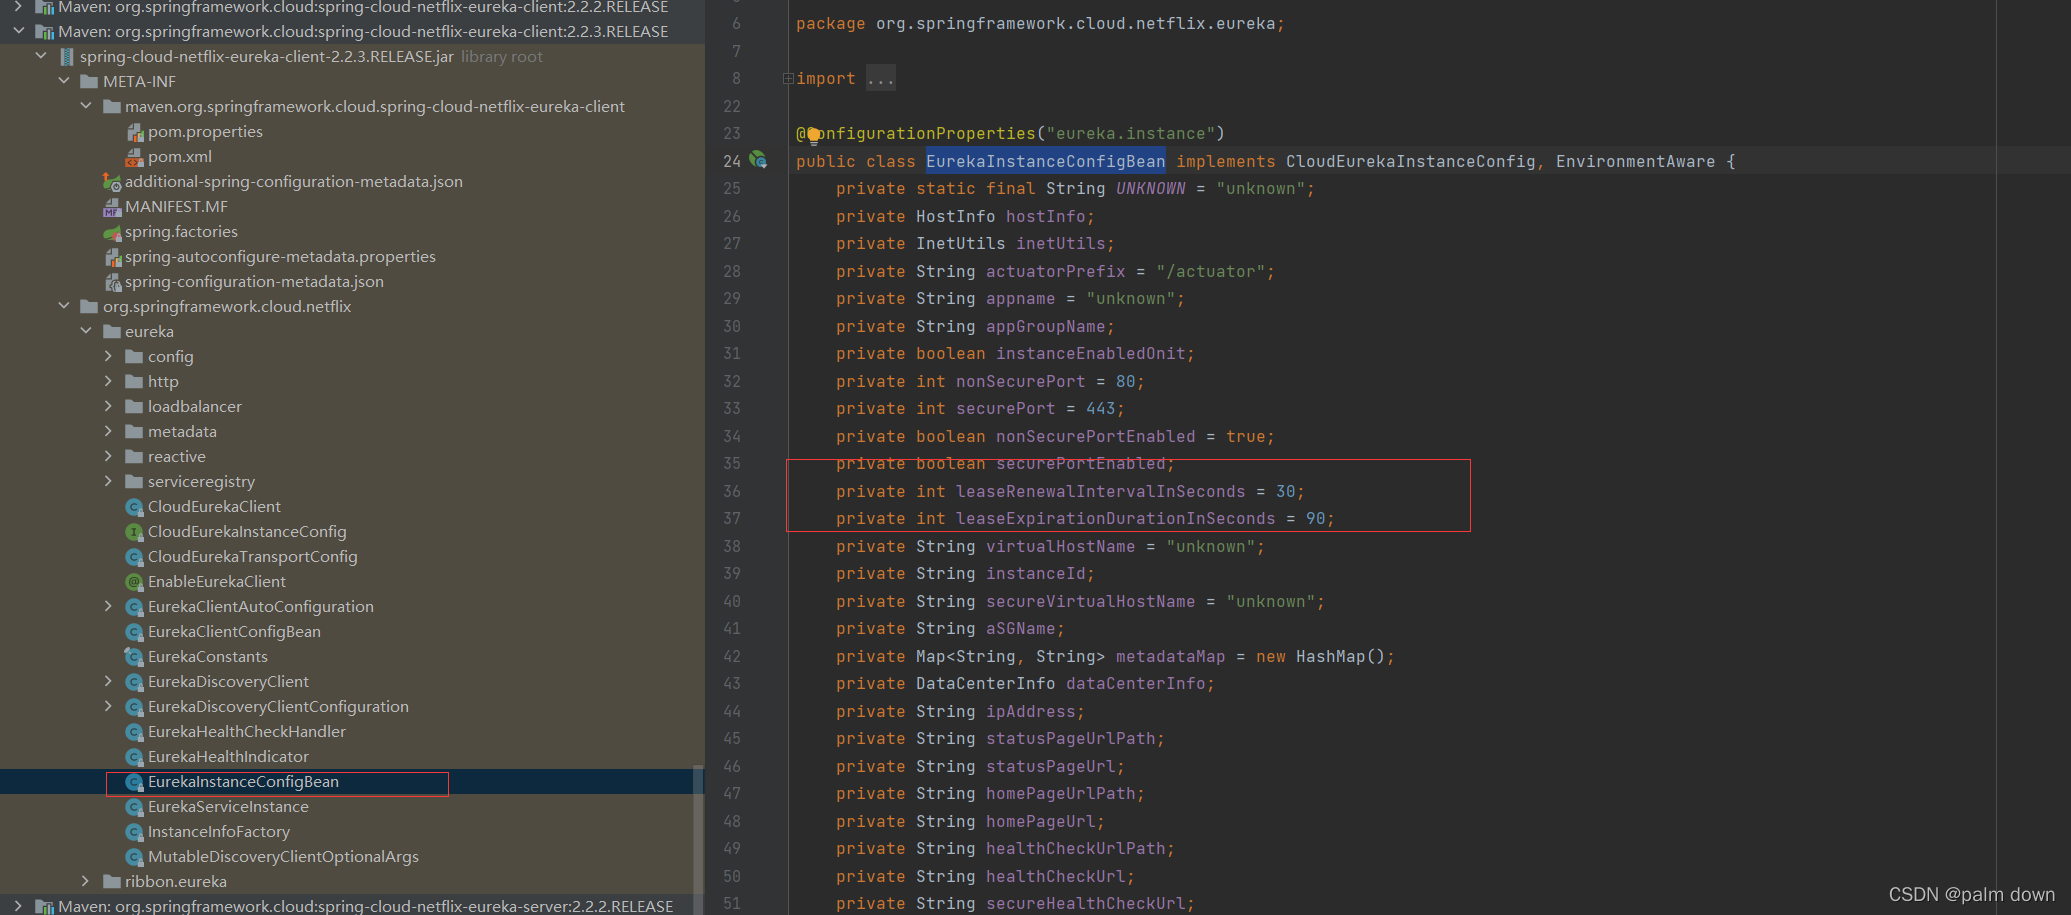
Task: Click the spring.factories file icon
Action: click(x=112, y=232)
